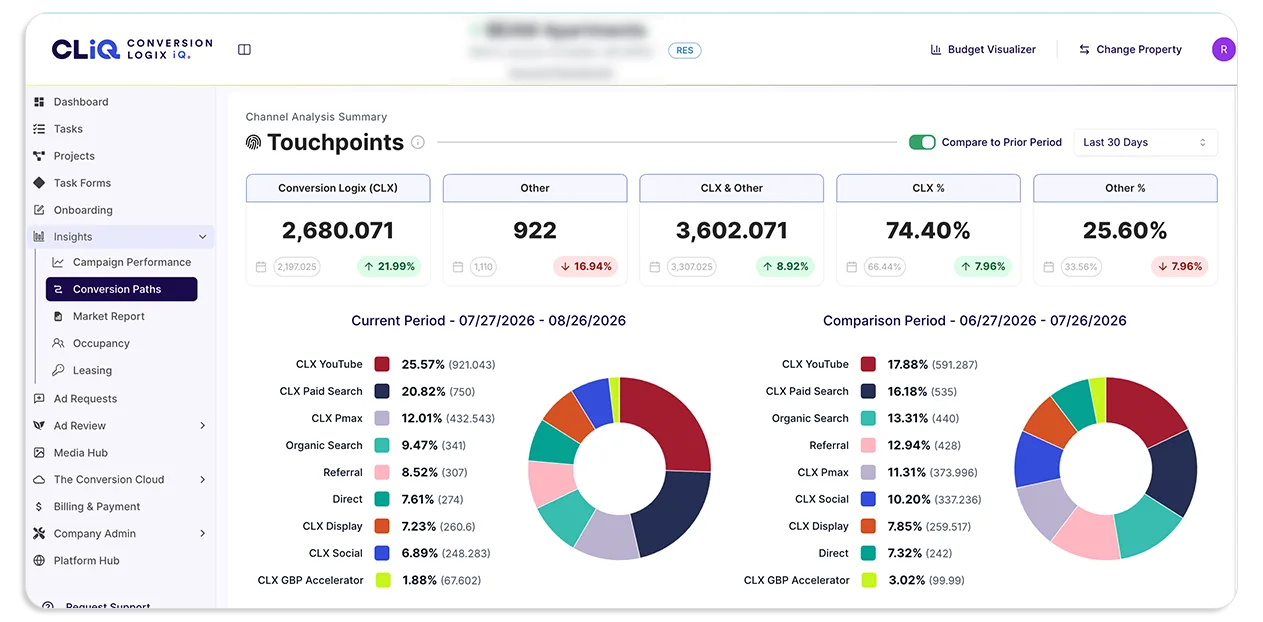Click the Other card header
The width and height of the screenshot is (1263, 622).
point(535,188)
